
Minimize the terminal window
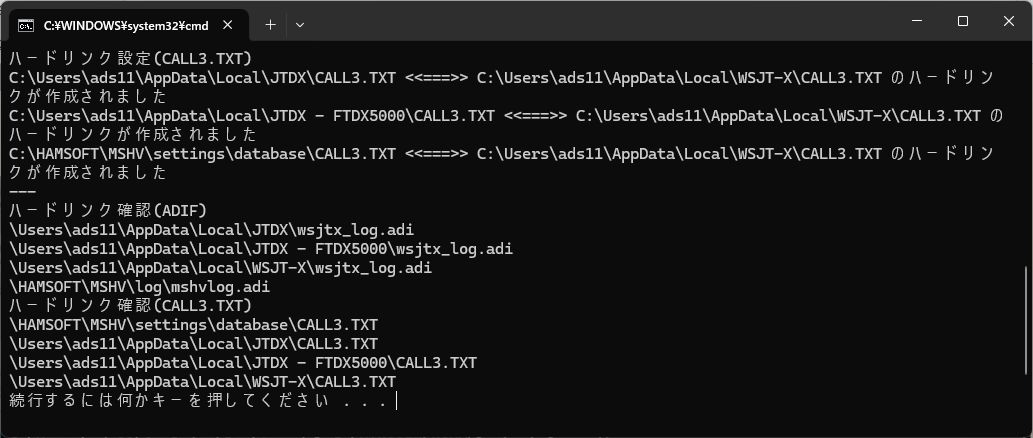coord(915,22)
